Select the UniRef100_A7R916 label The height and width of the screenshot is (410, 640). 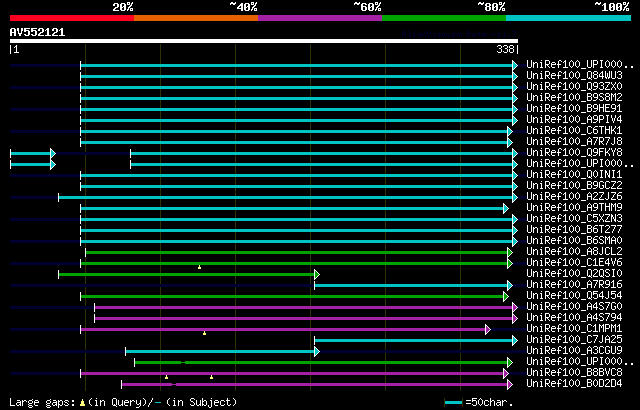click(574, 285)
